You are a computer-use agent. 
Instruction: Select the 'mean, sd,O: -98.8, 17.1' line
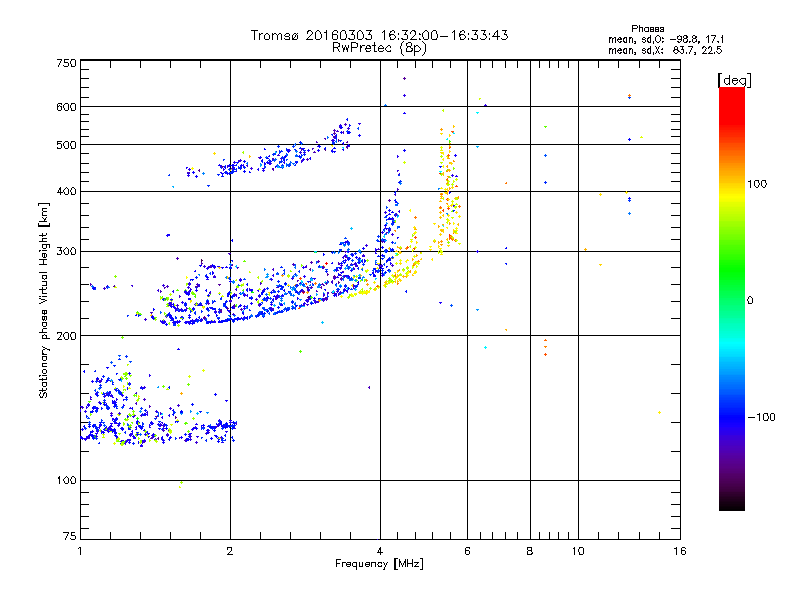(x=666, y=39)
